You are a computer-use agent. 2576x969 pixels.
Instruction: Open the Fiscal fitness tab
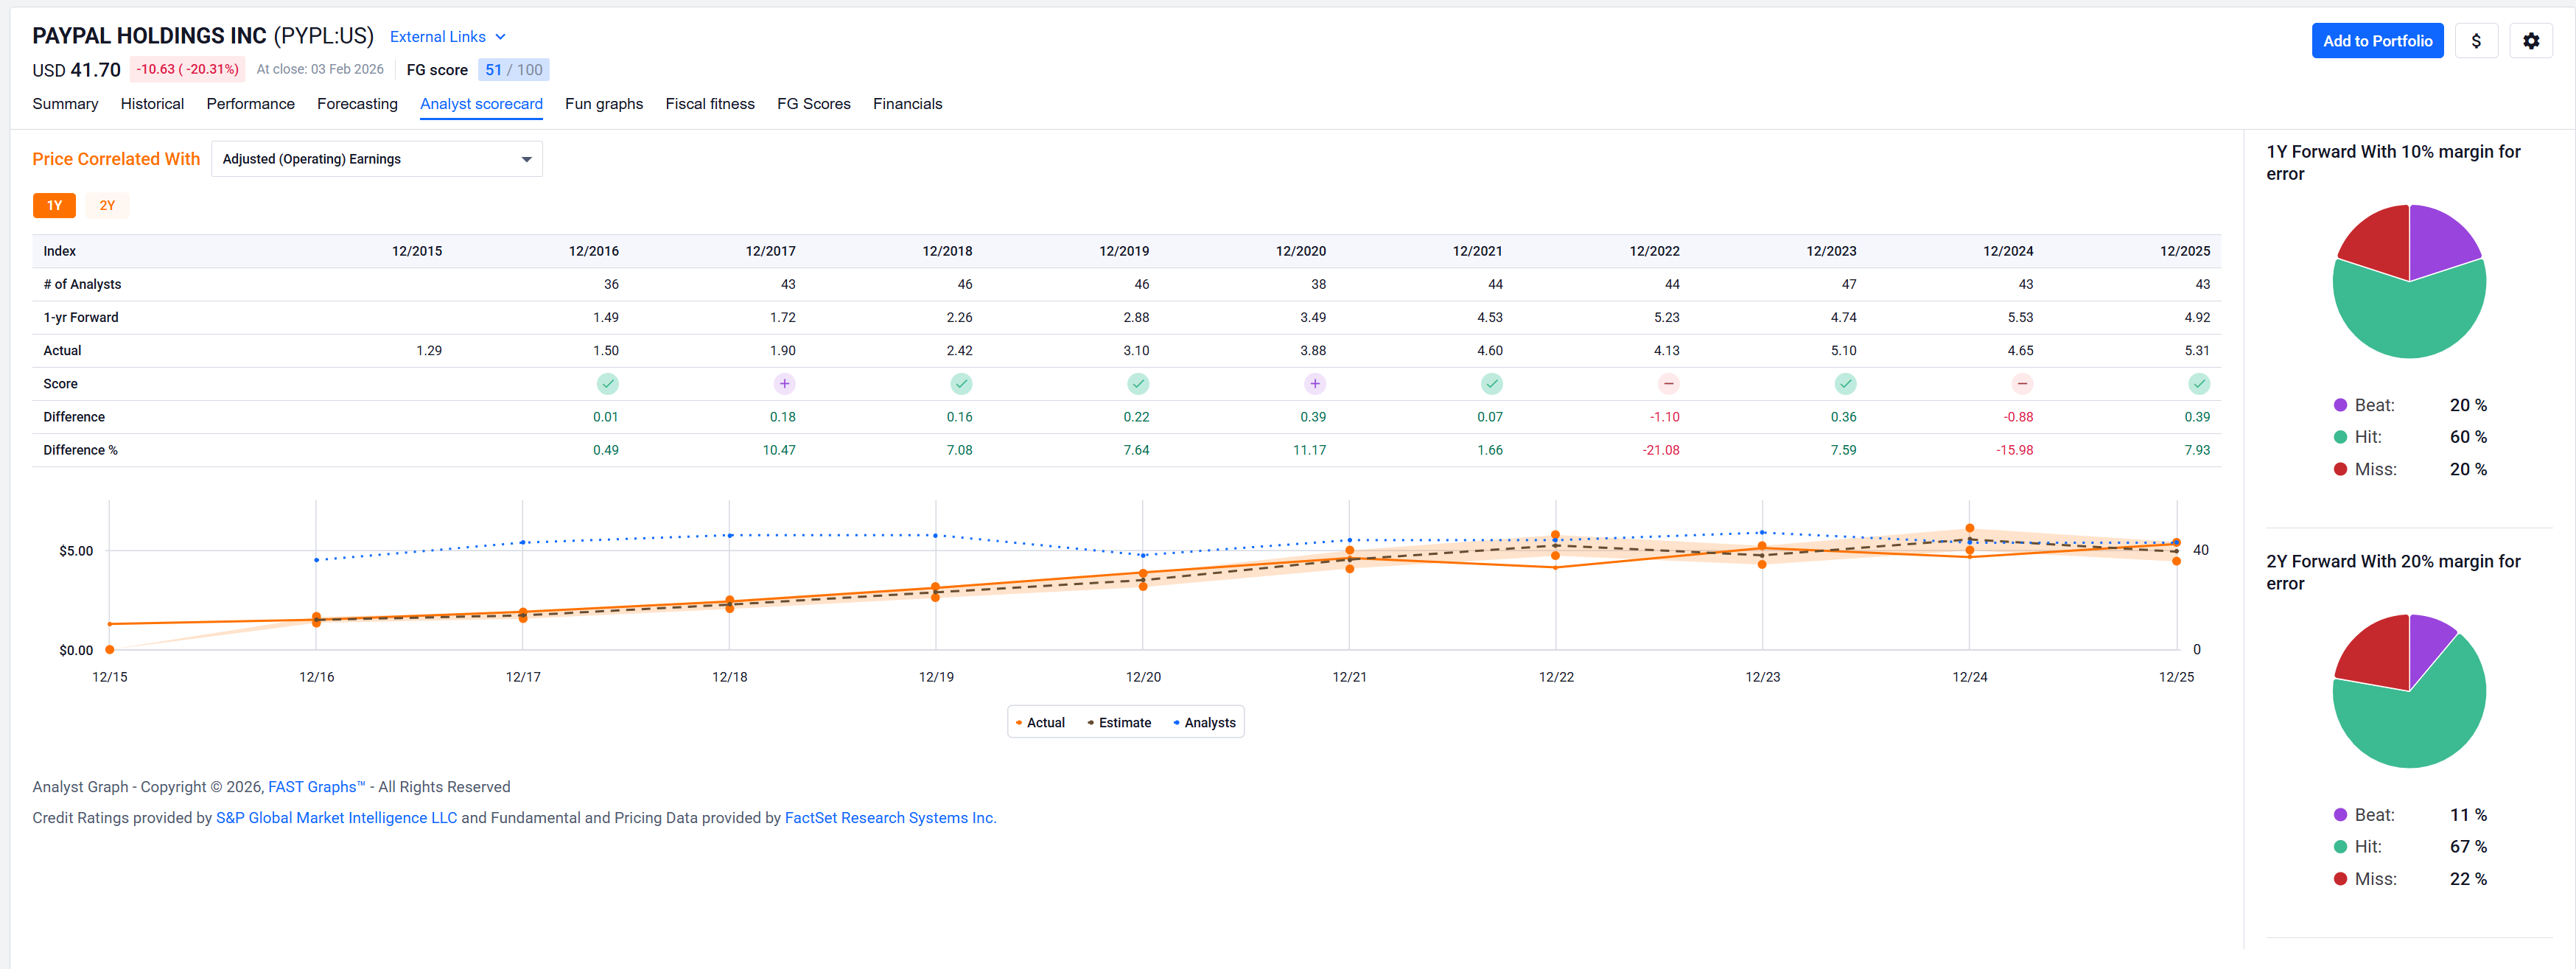click(709, 104)
